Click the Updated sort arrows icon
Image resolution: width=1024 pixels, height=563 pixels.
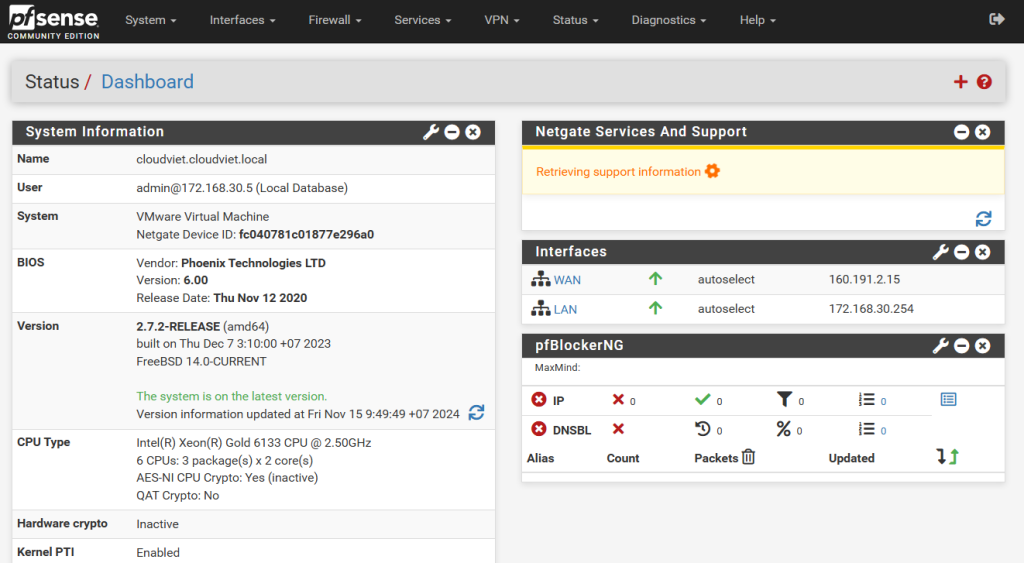(948, 457)
